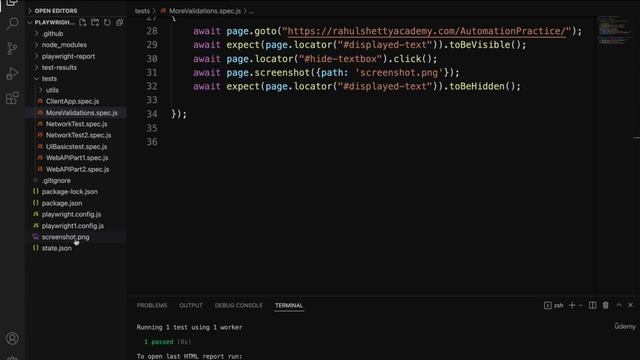Collapse all folders in explorer
The height and width of the screenshot is (360, 640).
(x=120, y=22)
